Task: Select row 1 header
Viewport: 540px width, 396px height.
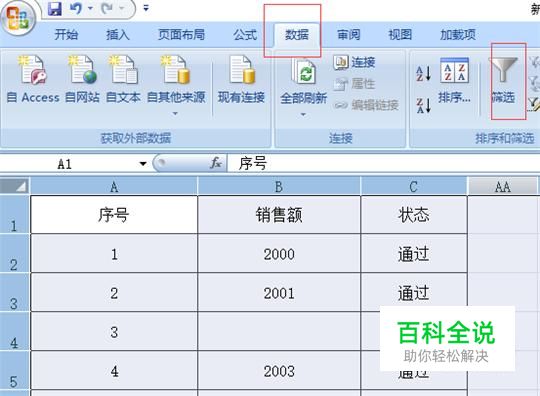Action: click(x=15, y=215)
